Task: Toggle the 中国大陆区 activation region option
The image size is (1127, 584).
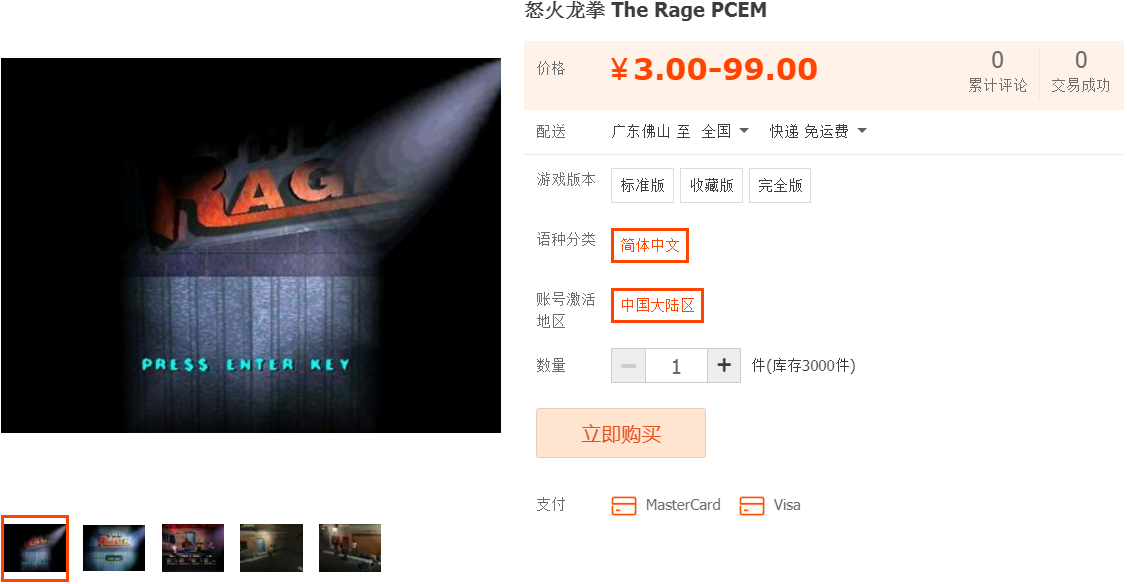Action: click(x=657, y=305)
